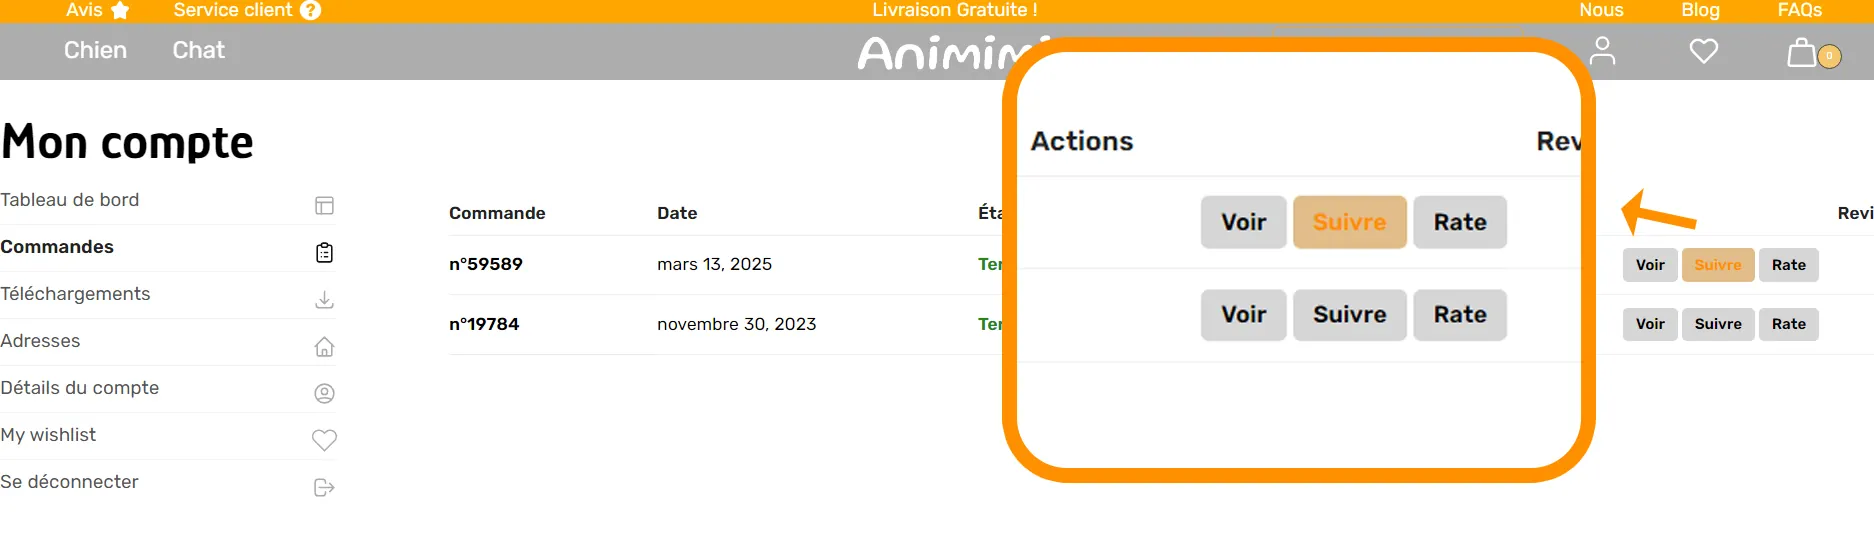Click the Commandes clipboard icon
Screen dimensions: 1874x534
pos(324,253)
